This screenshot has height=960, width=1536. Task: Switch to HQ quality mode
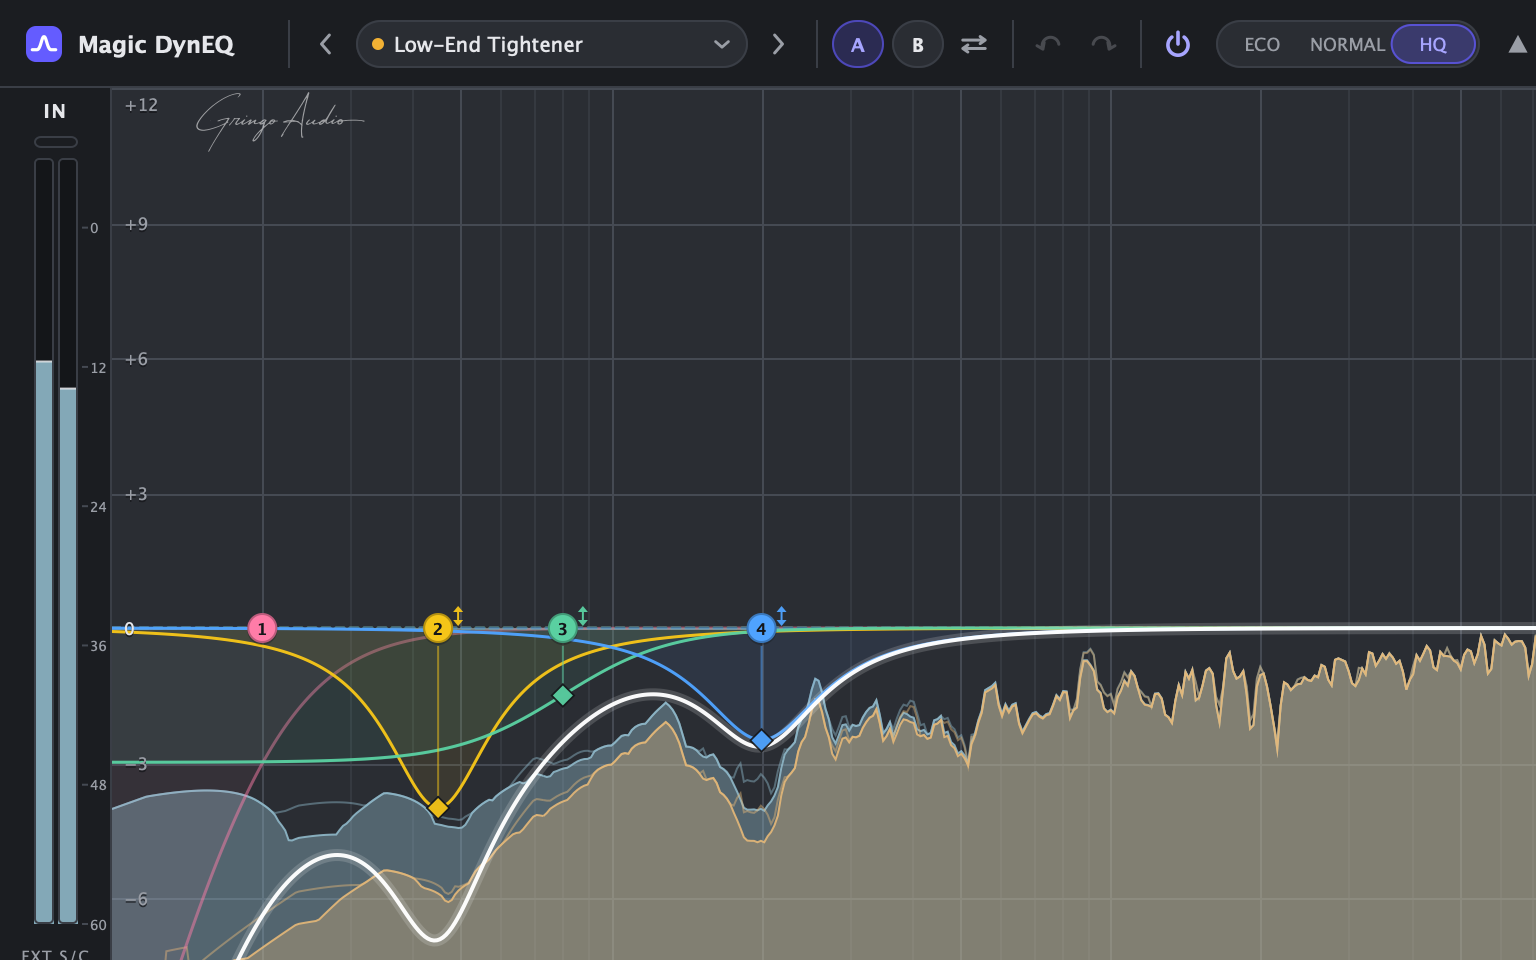coord(1433,44)
